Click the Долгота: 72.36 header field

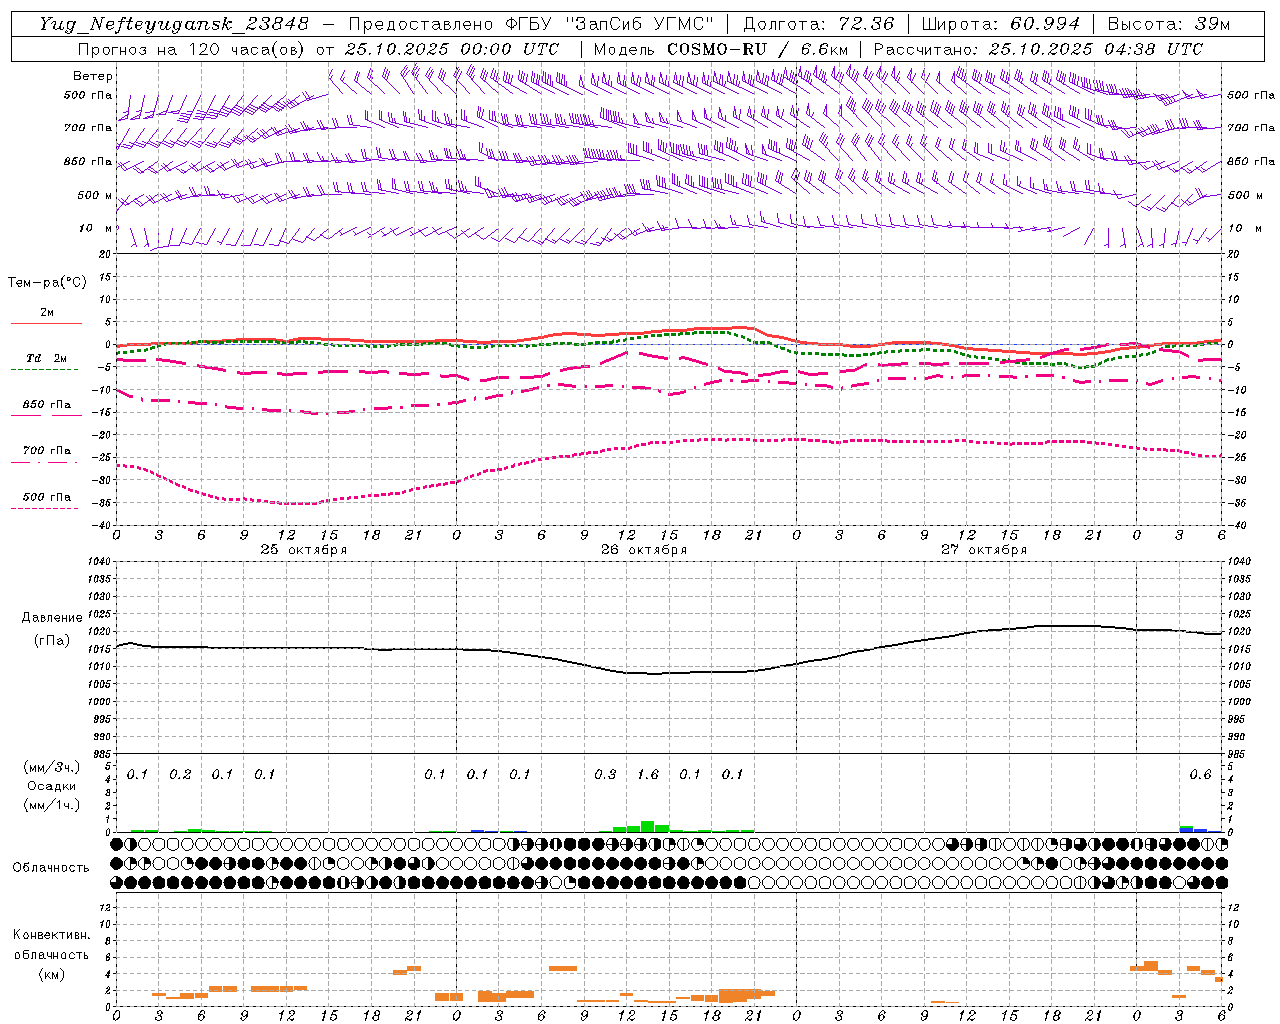tap(818, 24)
